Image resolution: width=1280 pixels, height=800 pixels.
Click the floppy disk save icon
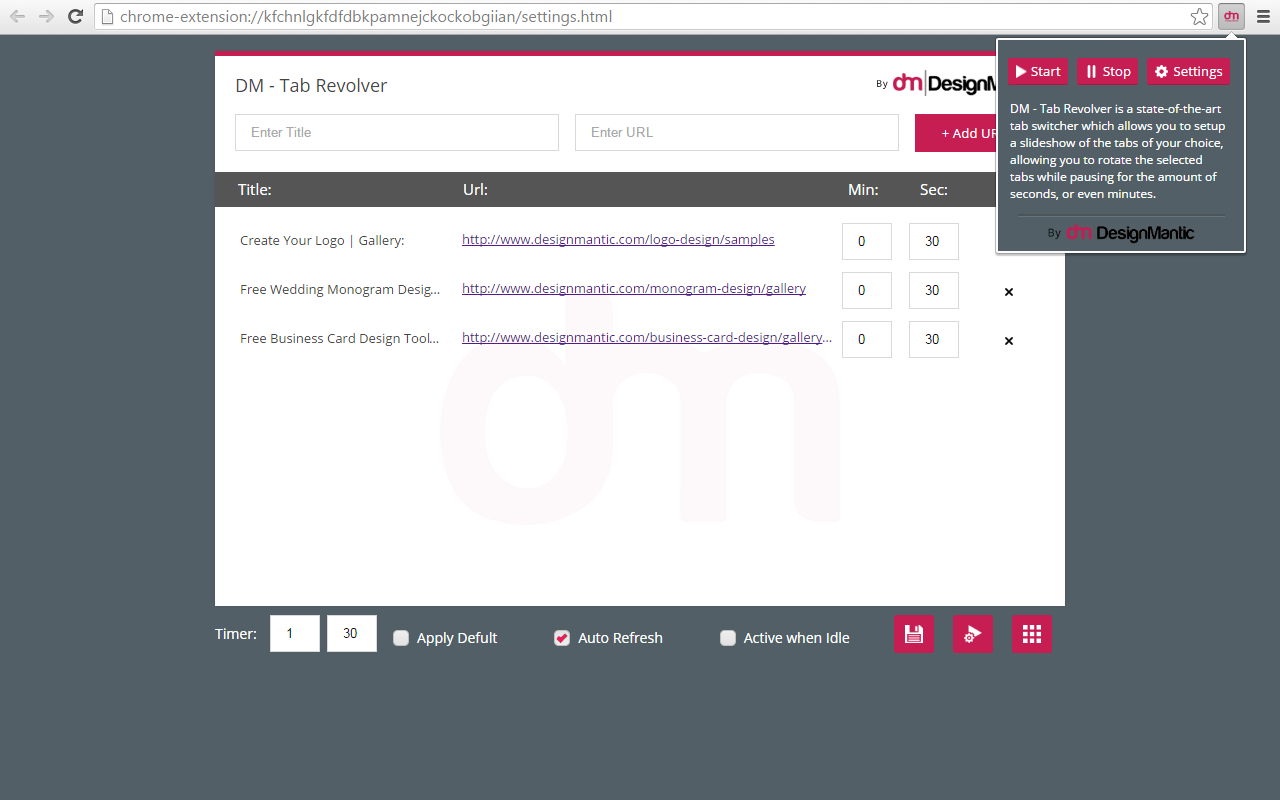coord(913,634)
